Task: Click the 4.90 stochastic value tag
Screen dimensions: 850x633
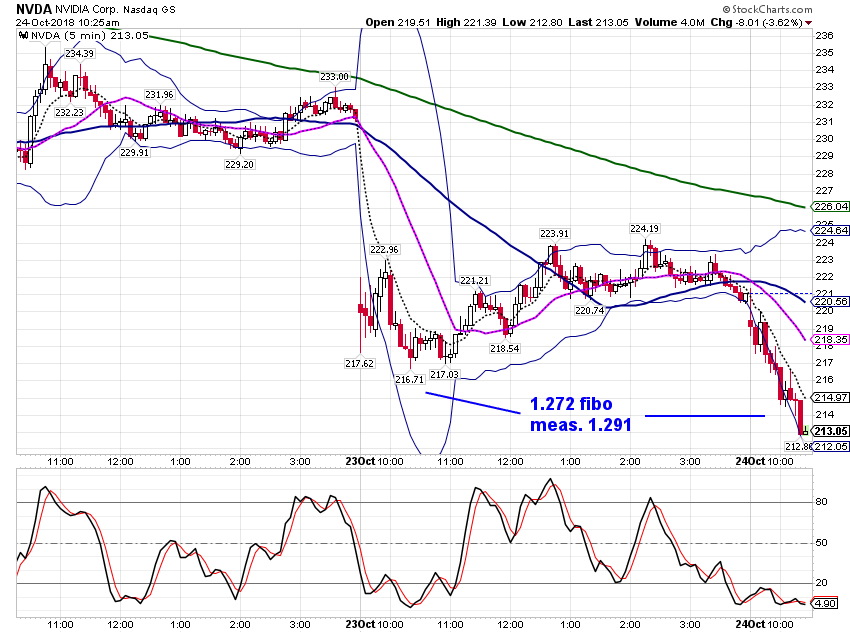Action: pyautogui.click(x=824, y=603)
